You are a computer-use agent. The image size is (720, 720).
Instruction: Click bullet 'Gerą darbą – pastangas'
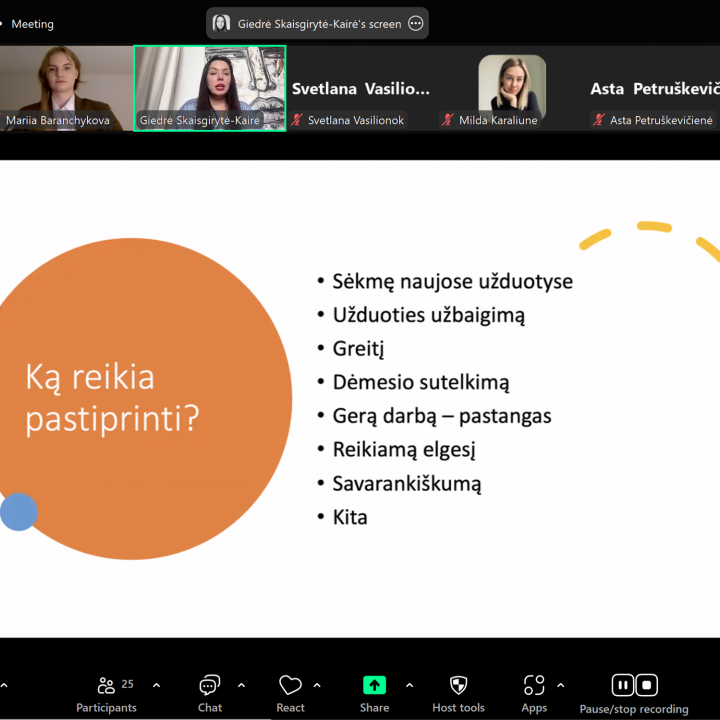tap(442, 416)
